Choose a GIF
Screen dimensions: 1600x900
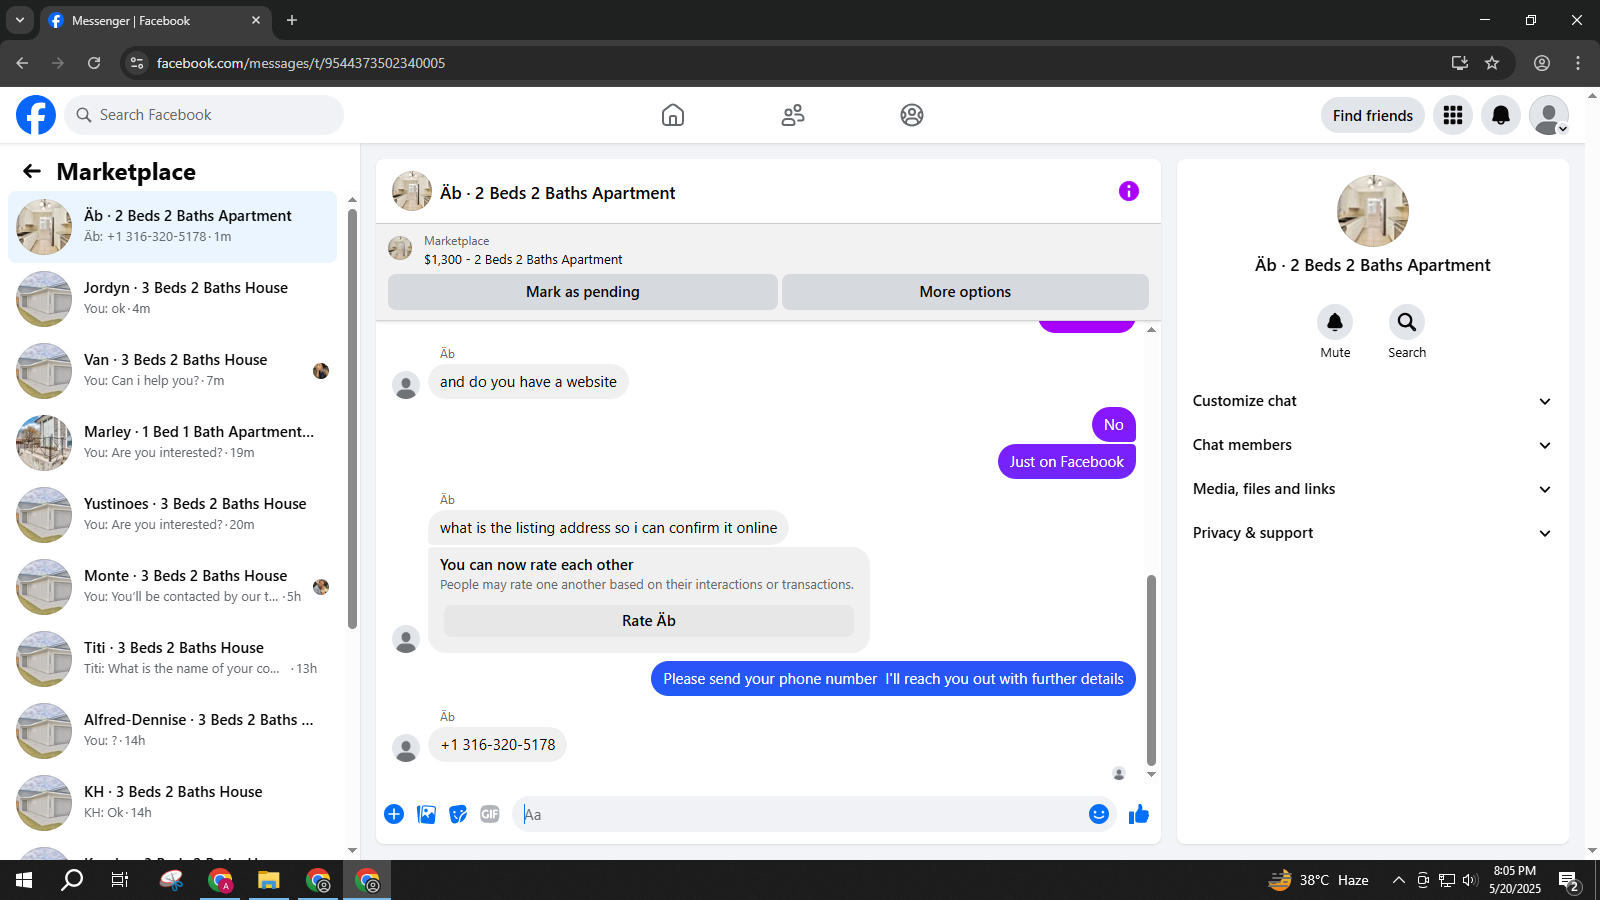coord(490,814)
